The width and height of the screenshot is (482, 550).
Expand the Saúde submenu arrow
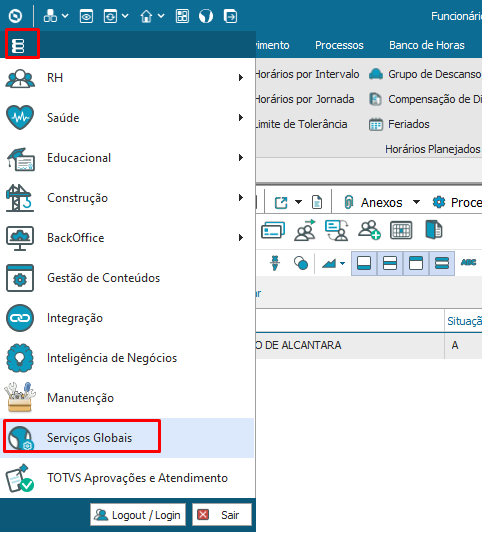241,118
